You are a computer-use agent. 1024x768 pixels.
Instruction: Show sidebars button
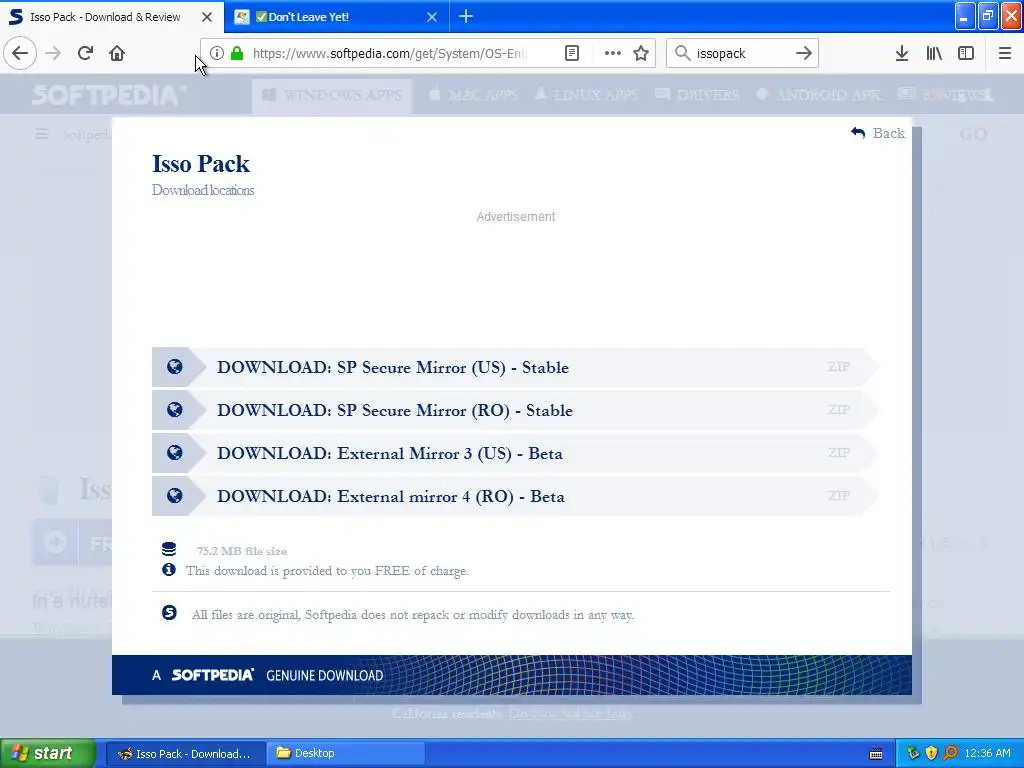point(966,53)
